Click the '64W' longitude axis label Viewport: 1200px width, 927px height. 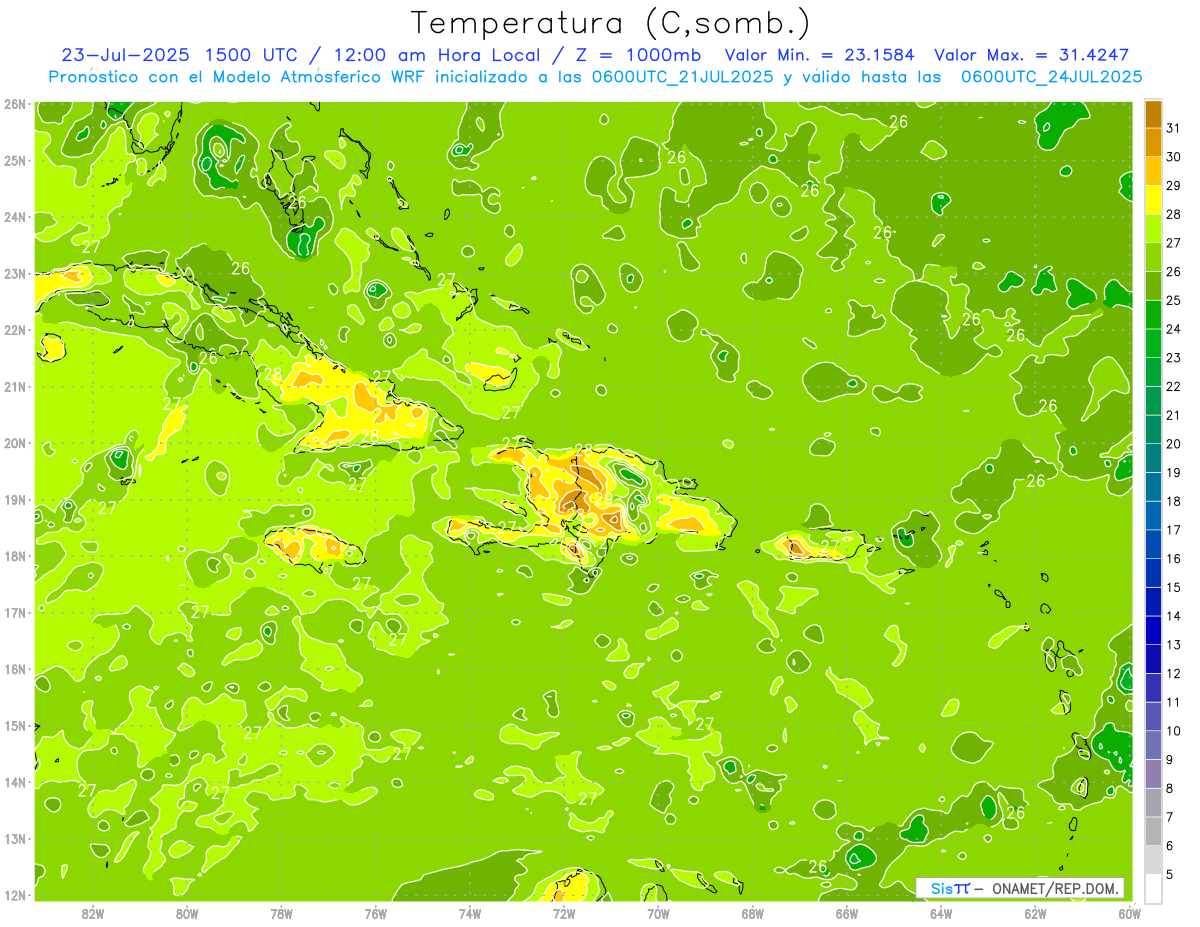point(941,913)
